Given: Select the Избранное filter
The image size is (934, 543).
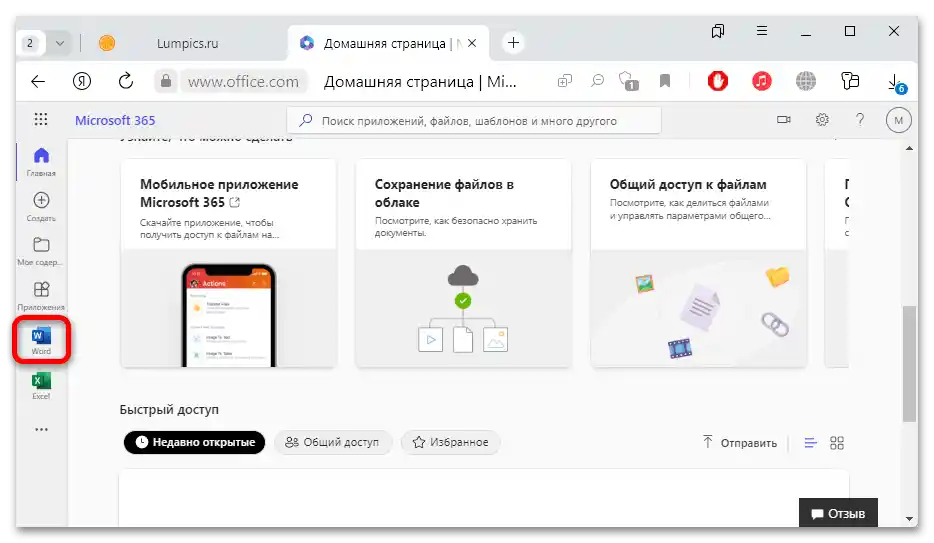Looking at the screenshot, I should (x=450, y=442).
